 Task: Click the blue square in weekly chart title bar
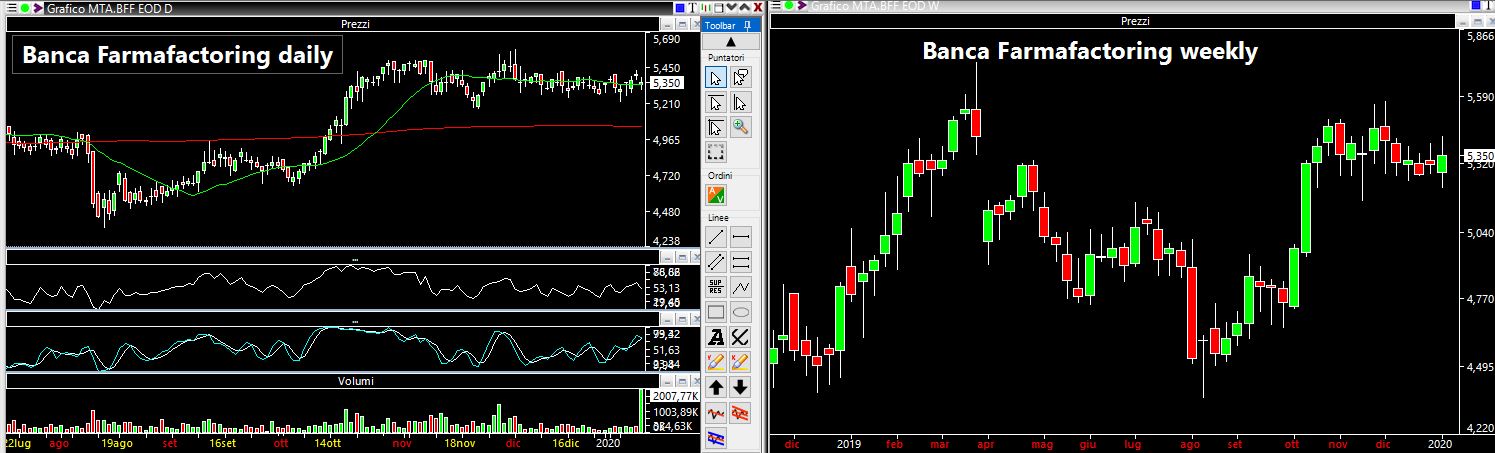[x=1475, y=5]
